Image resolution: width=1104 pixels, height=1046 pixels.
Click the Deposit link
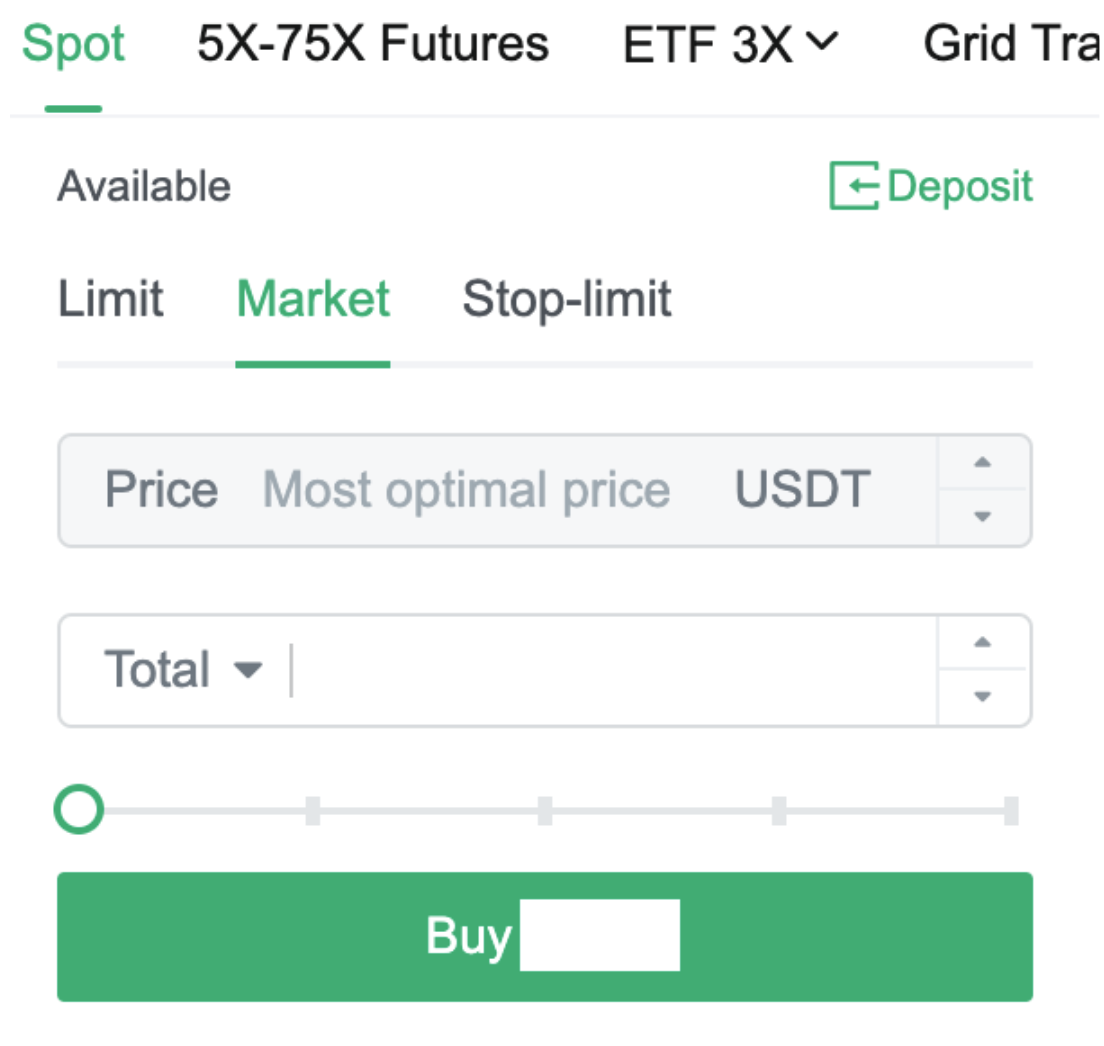960,187
